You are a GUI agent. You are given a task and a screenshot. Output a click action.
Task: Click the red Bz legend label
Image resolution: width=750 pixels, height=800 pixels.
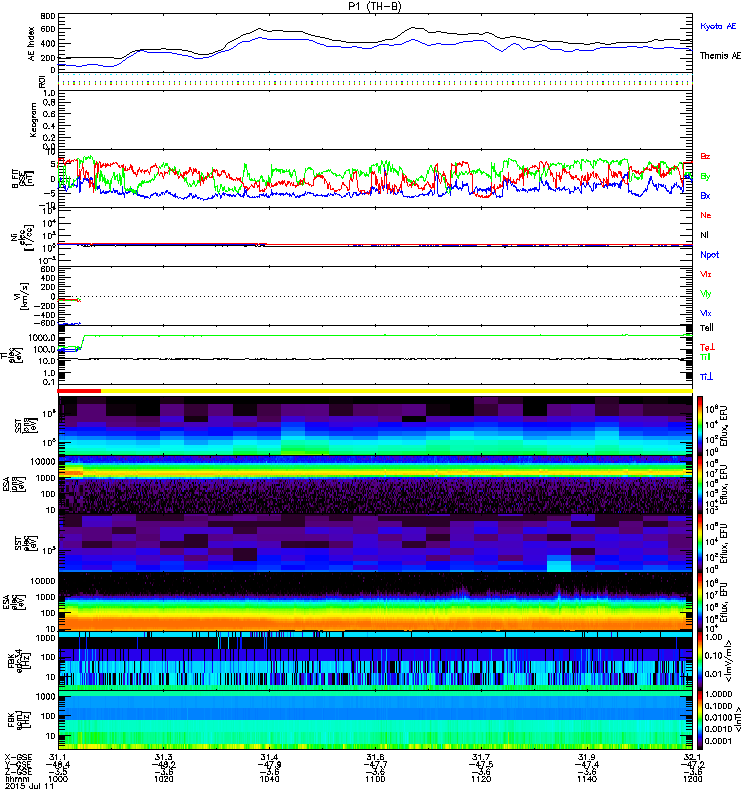coord(706,157)
